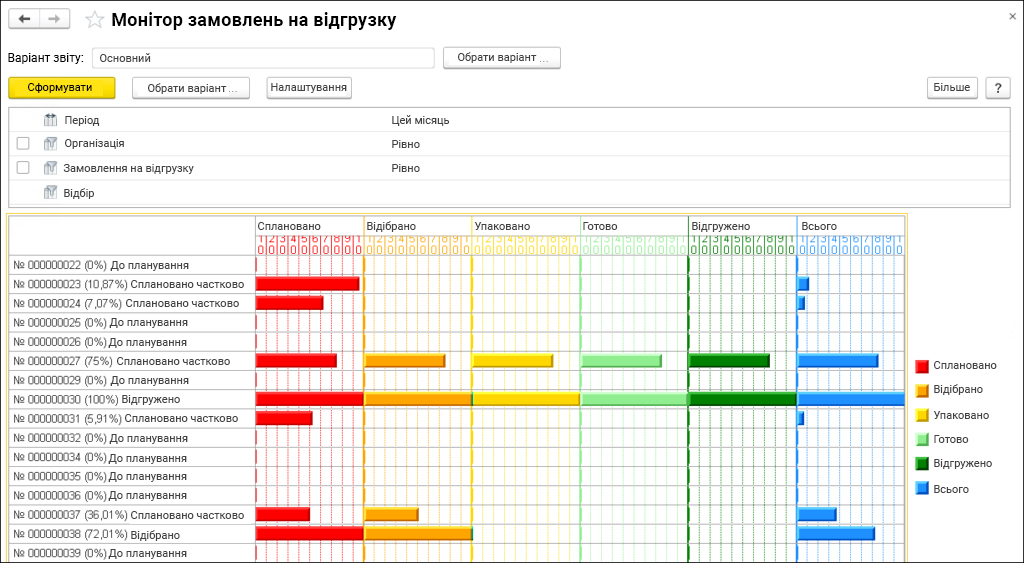
Task: Select order № 000000031 (5,91%) row
Action: click(x=133, y=419)
